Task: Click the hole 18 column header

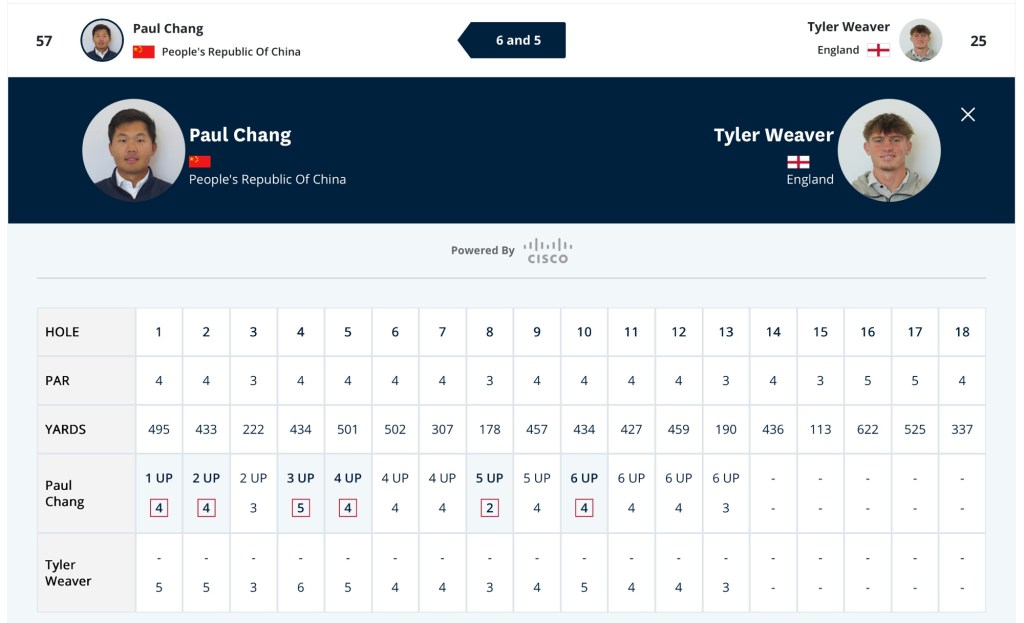Action: point(962,332)
